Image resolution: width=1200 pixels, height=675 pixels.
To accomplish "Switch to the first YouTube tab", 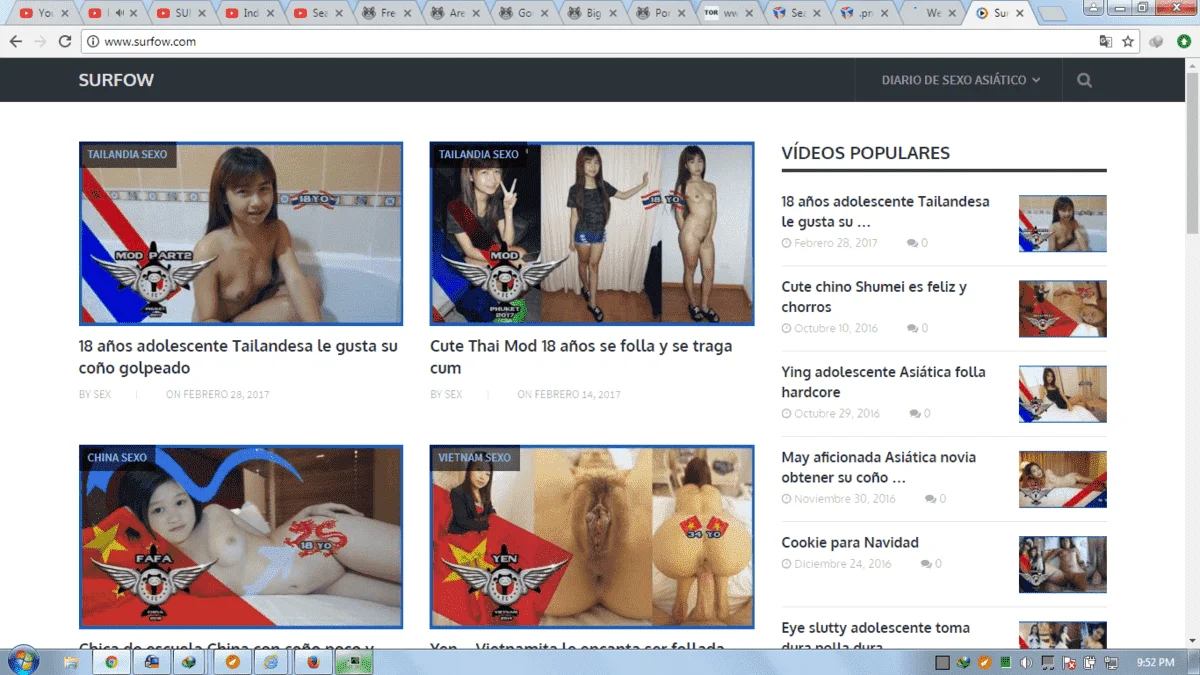I will (40, 13).
